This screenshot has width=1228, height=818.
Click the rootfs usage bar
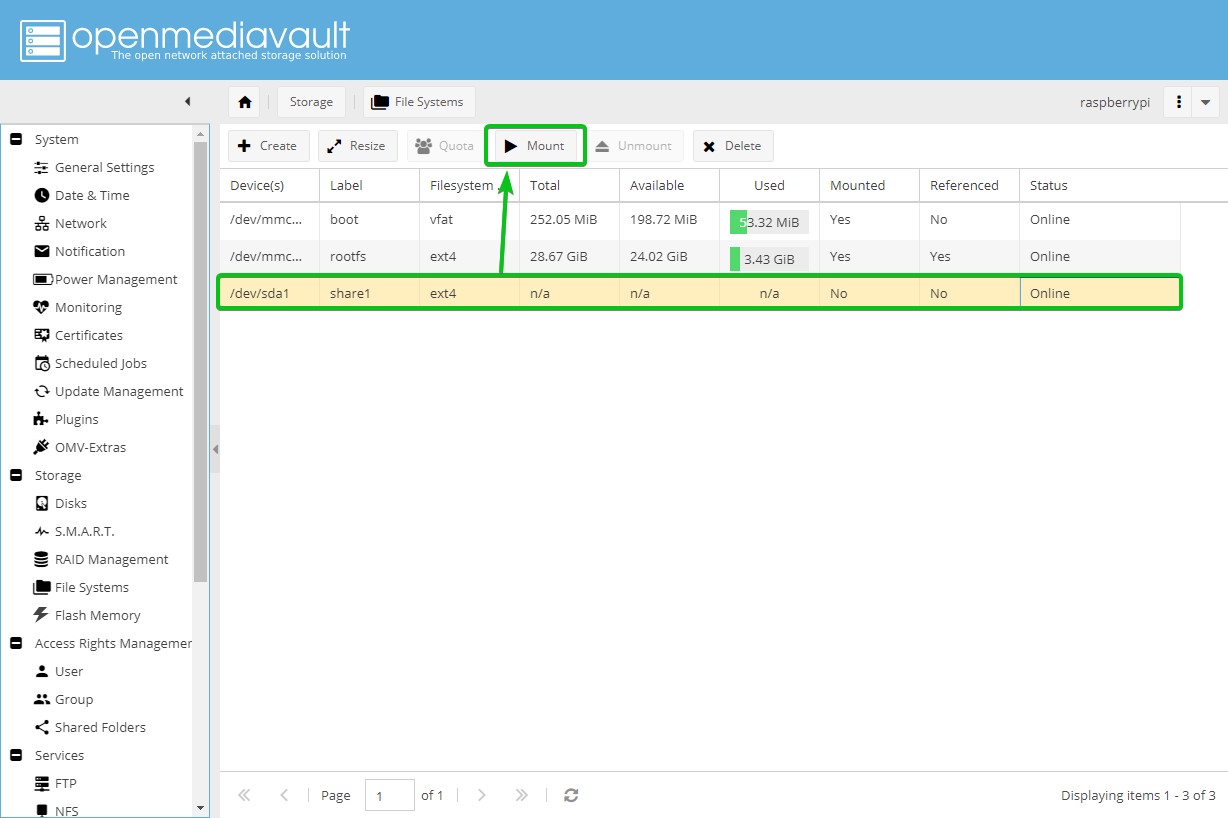pos(769,259)
